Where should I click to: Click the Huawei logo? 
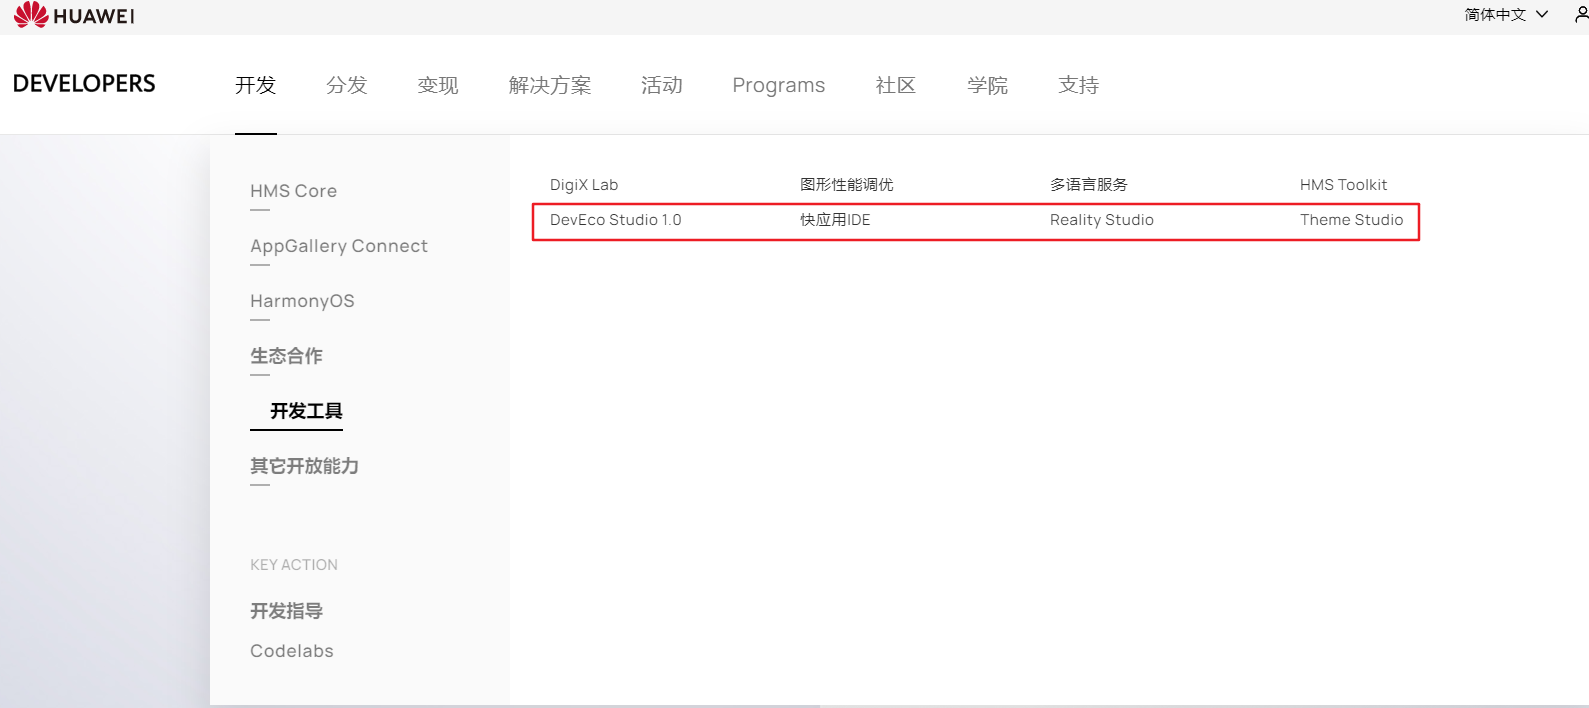click(74, 15)
